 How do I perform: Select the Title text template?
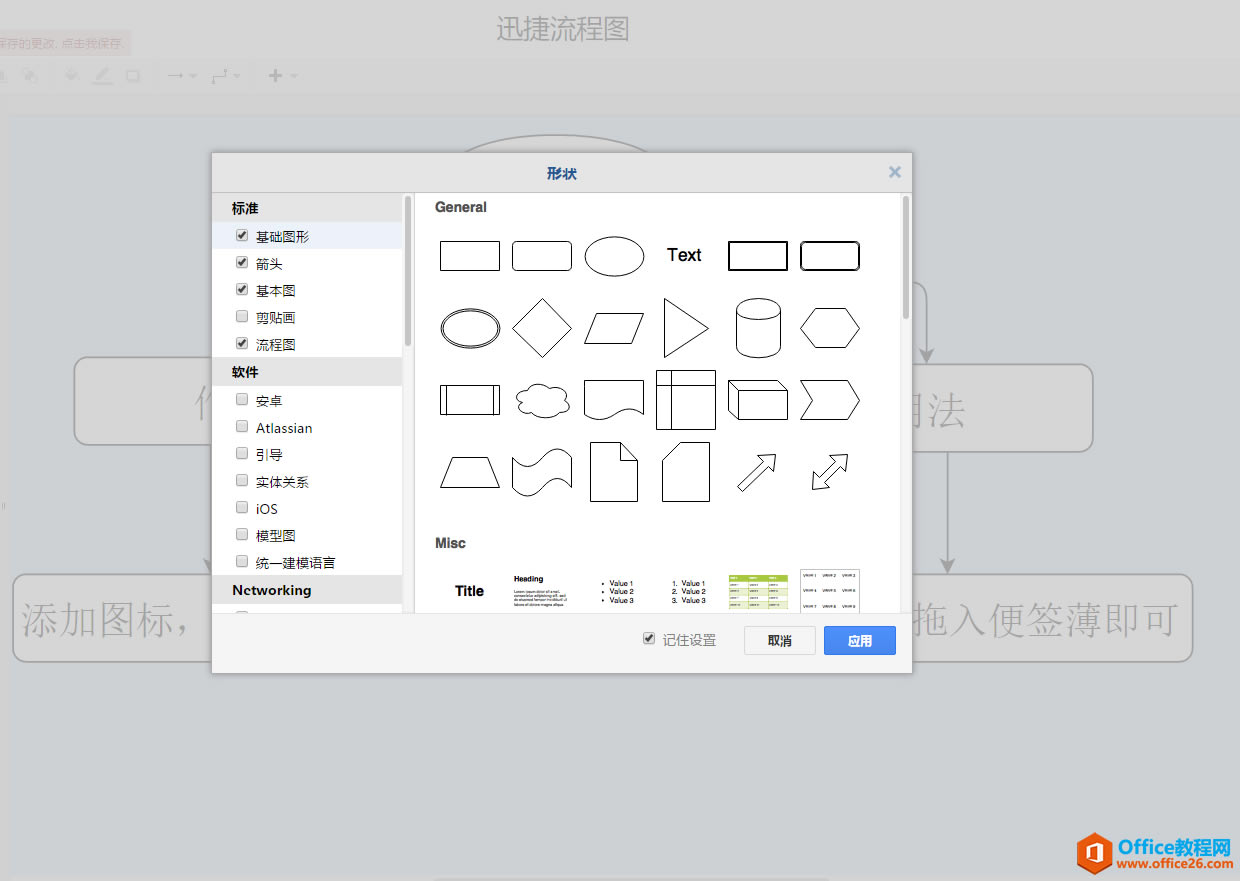click(x=470, y=591)
